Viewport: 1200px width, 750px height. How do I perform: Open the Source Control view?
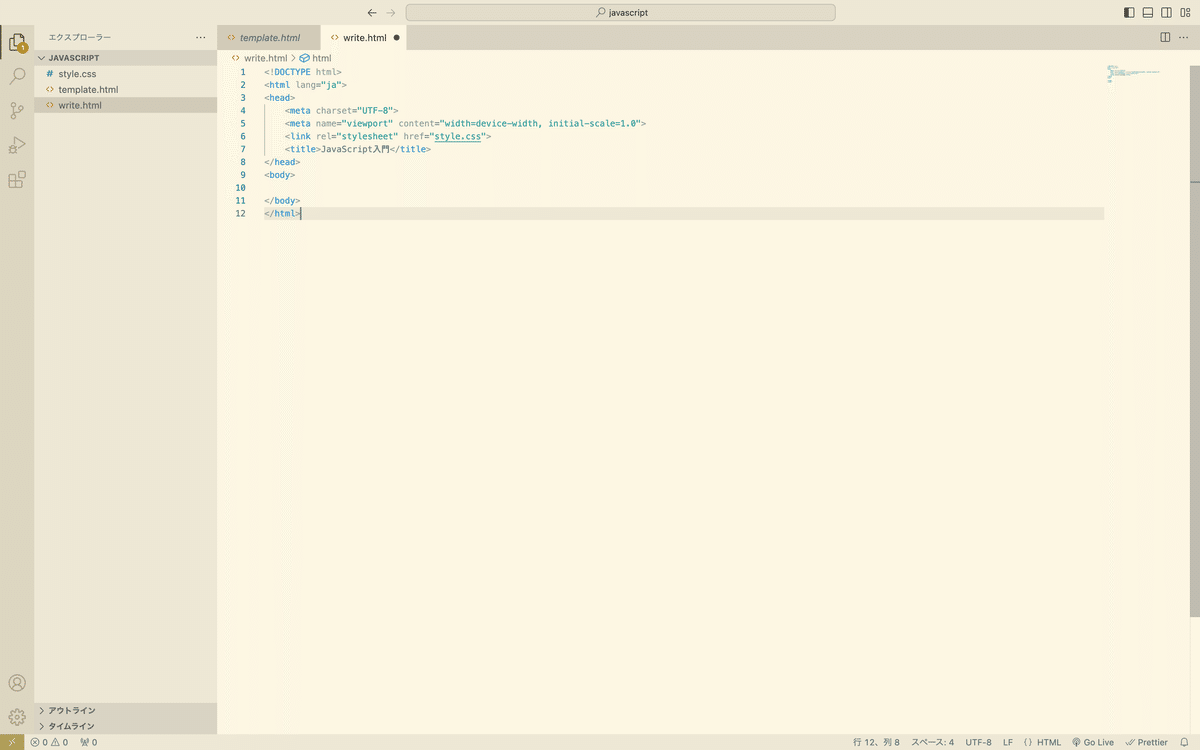point(17,111)
